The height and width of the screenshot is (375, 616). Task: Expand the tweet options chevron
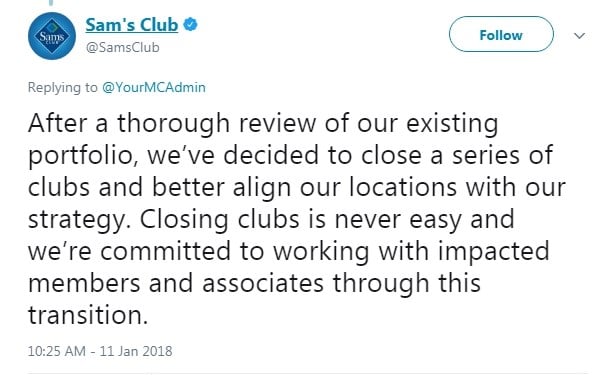click(579, 36)
